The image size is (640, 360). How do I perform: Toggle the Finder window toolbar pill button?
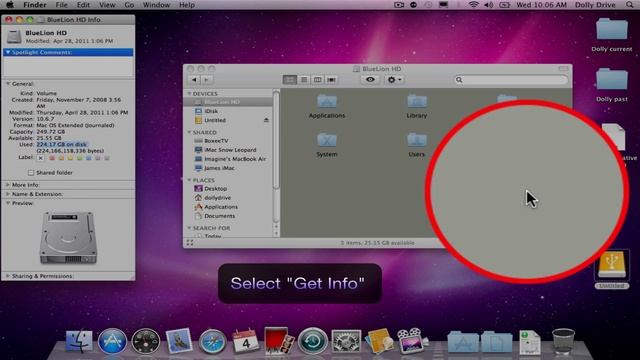point(563,69)
